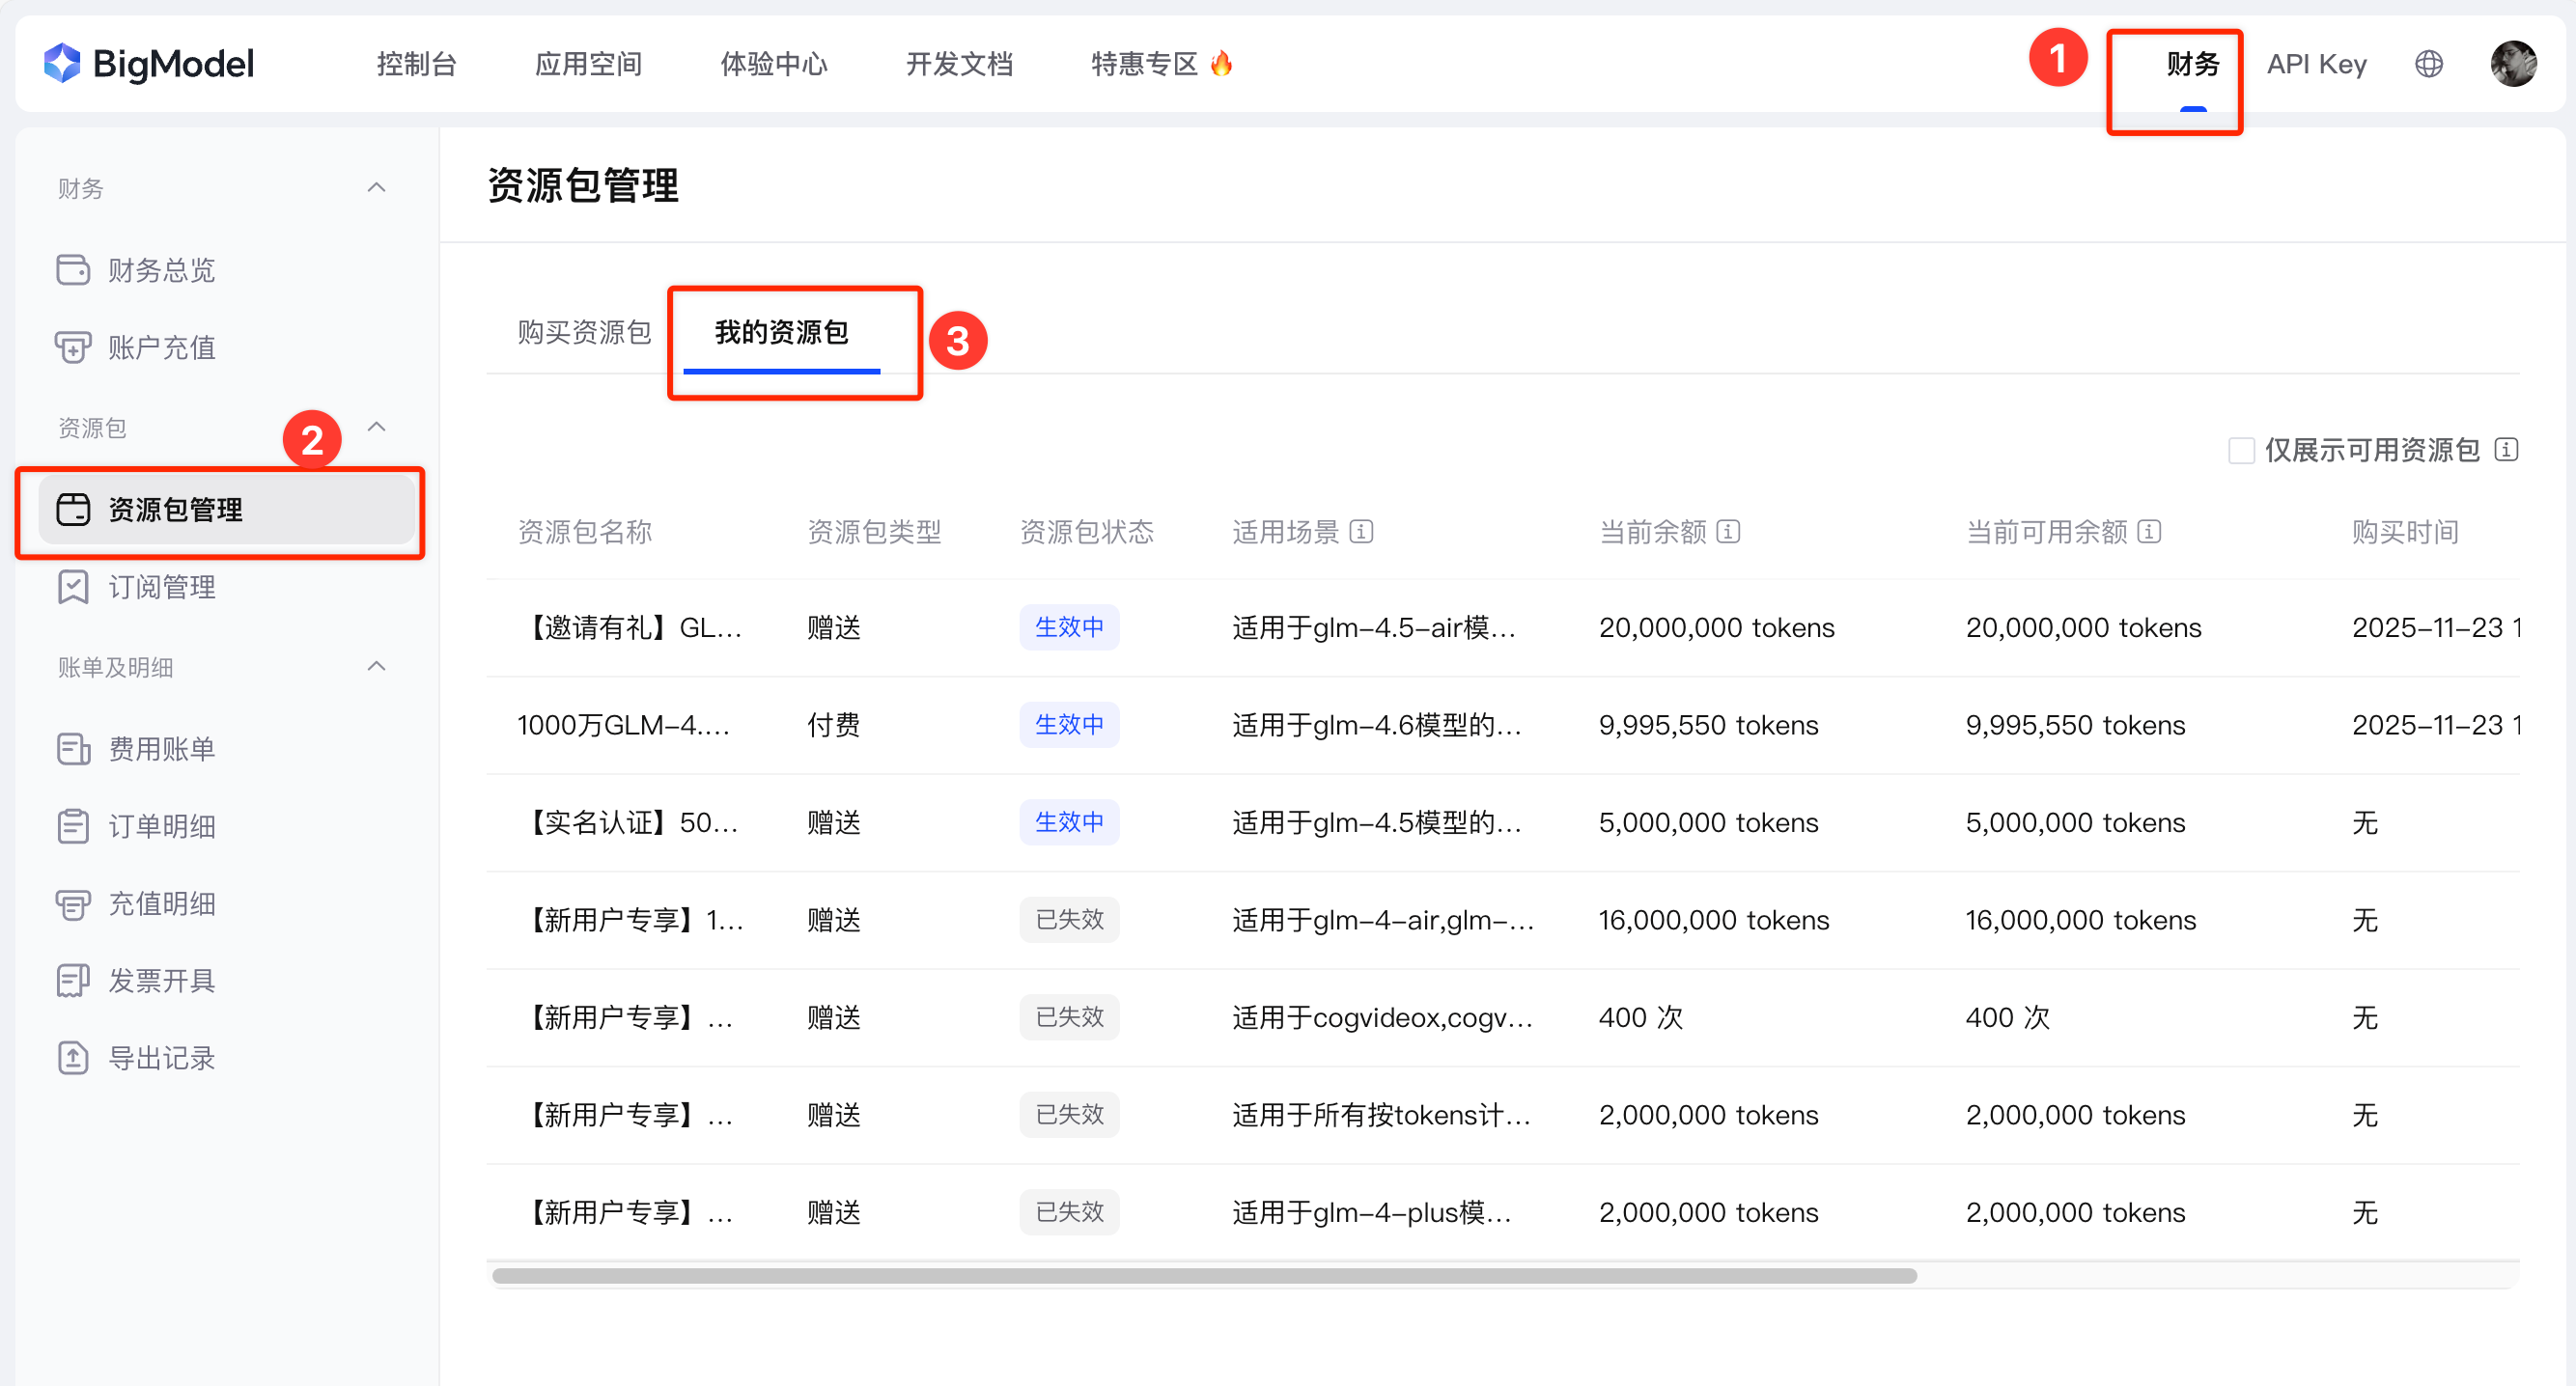Click info icon next to 适用场景
The image size is (2576, 1386).
(1361, 531)
